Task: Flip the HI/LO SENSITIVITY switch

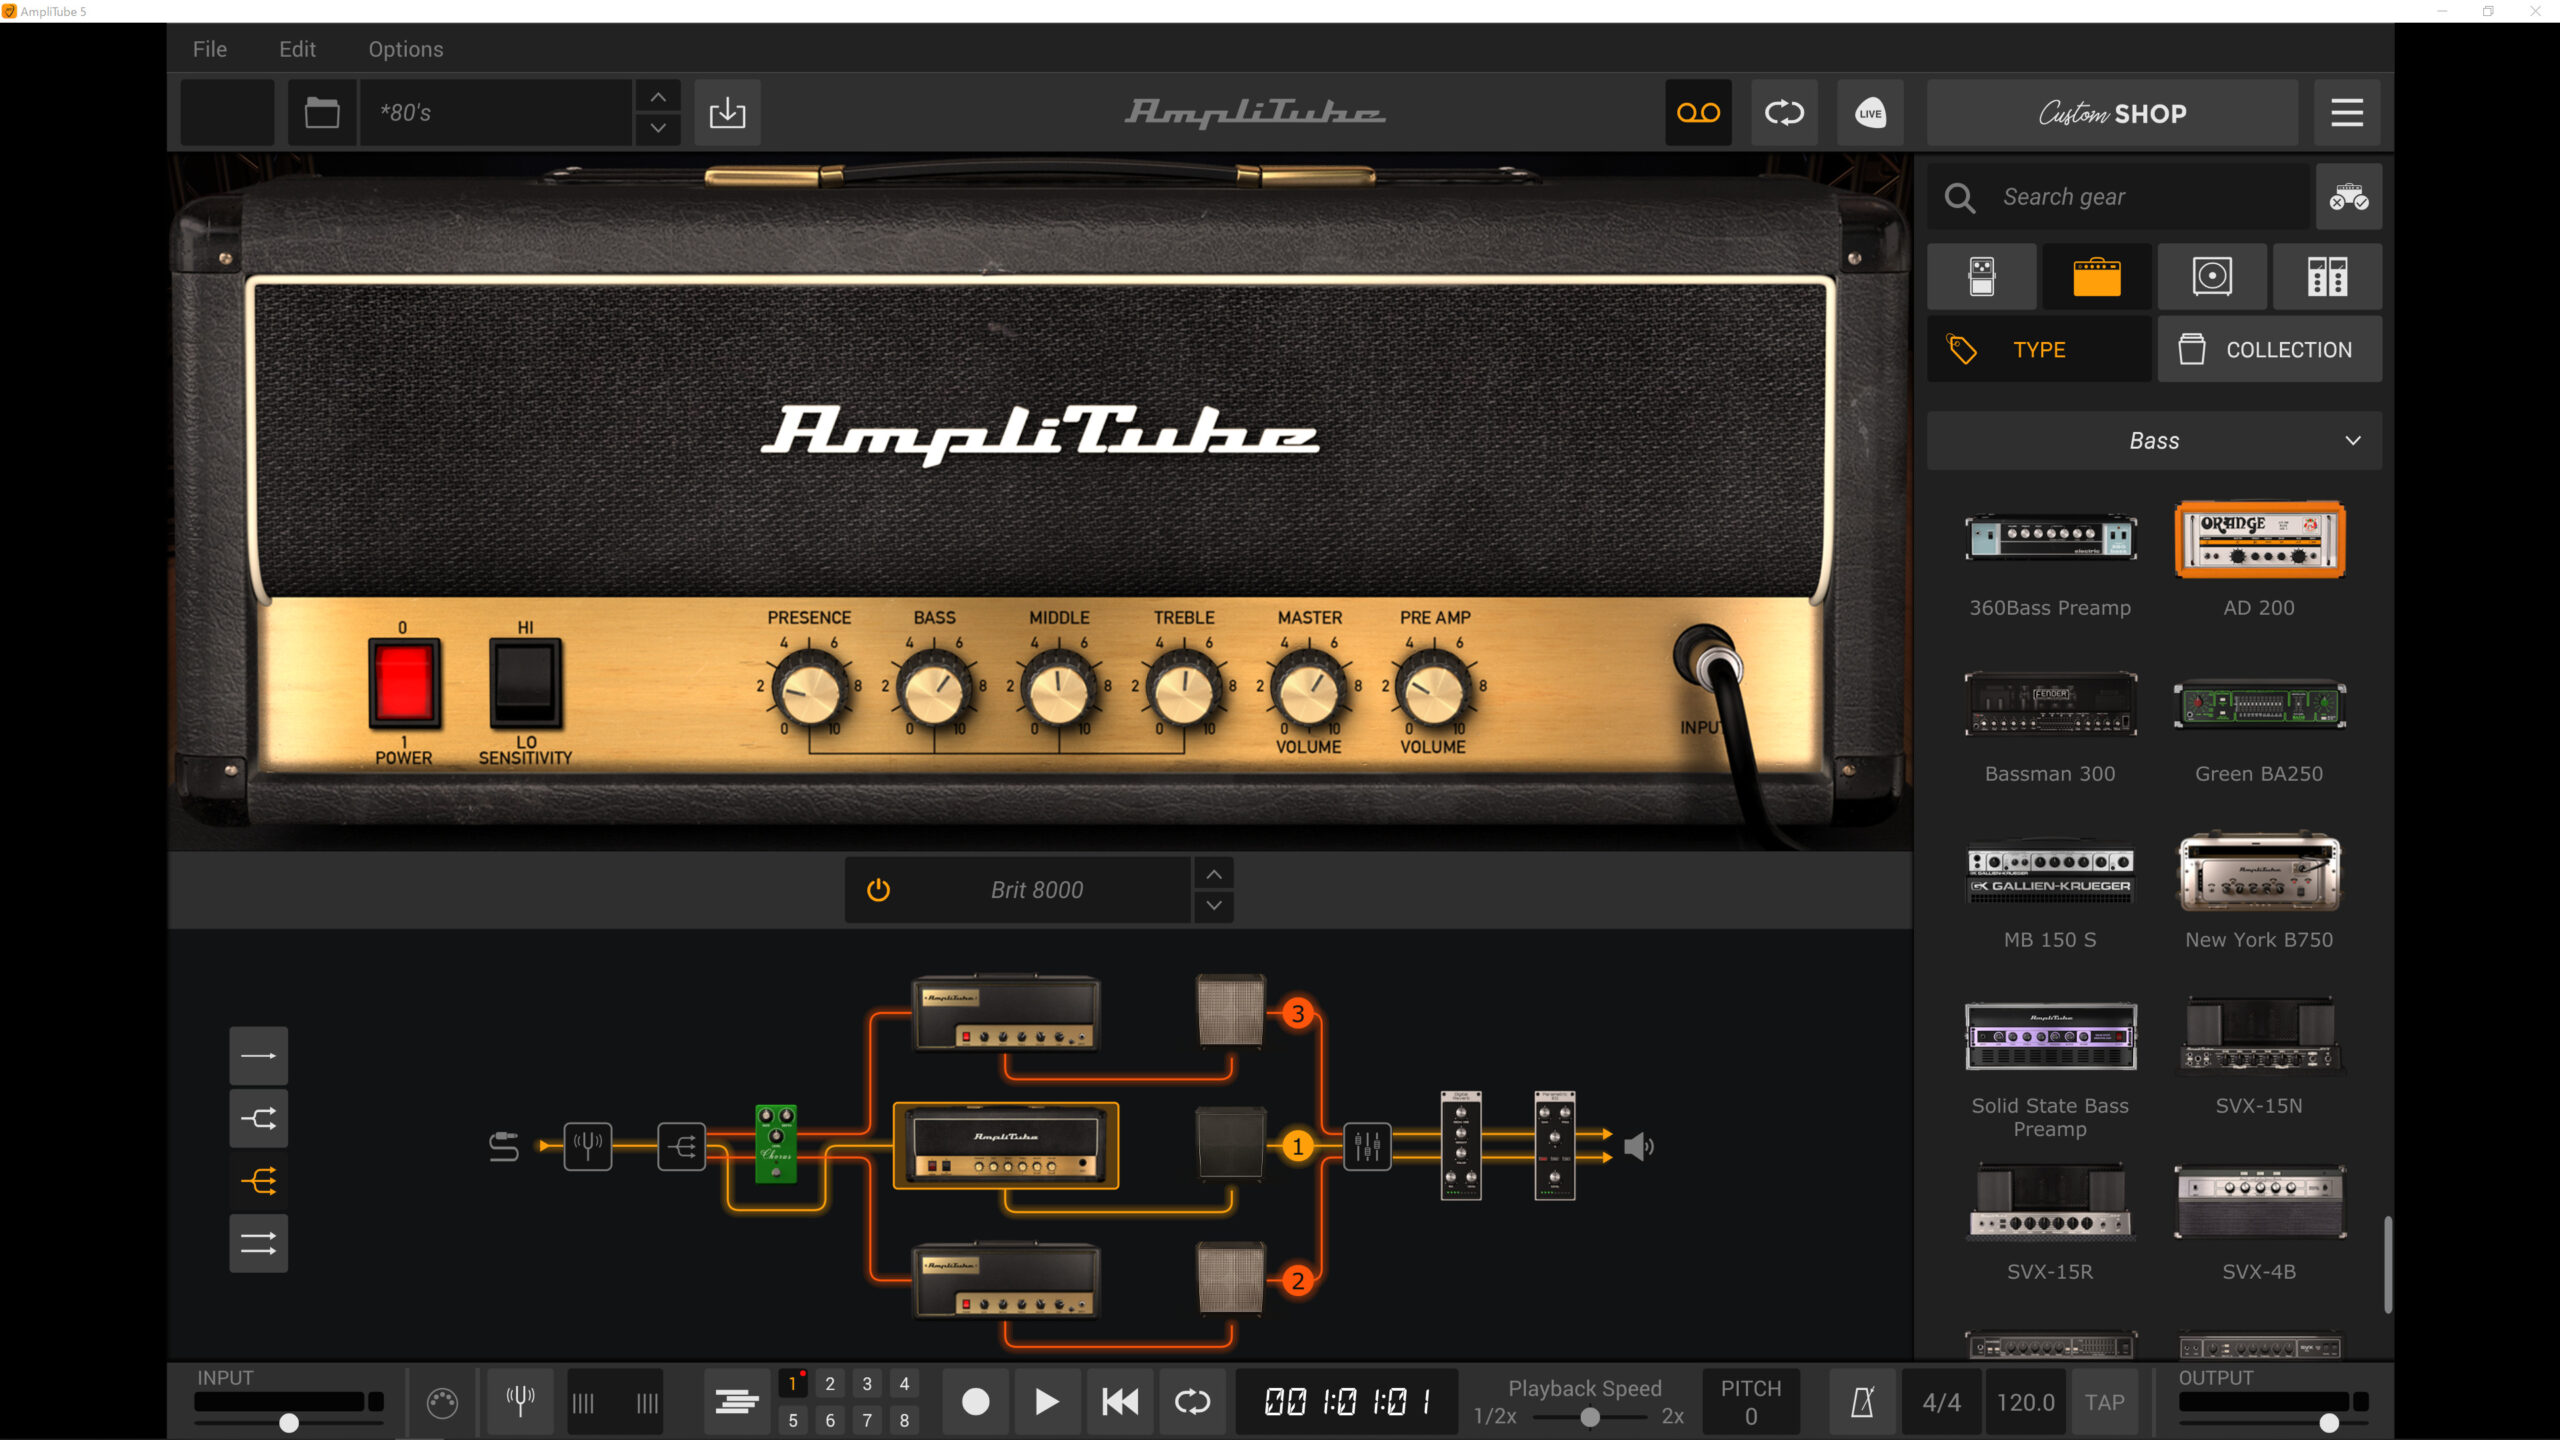Action: pos(525,683)
